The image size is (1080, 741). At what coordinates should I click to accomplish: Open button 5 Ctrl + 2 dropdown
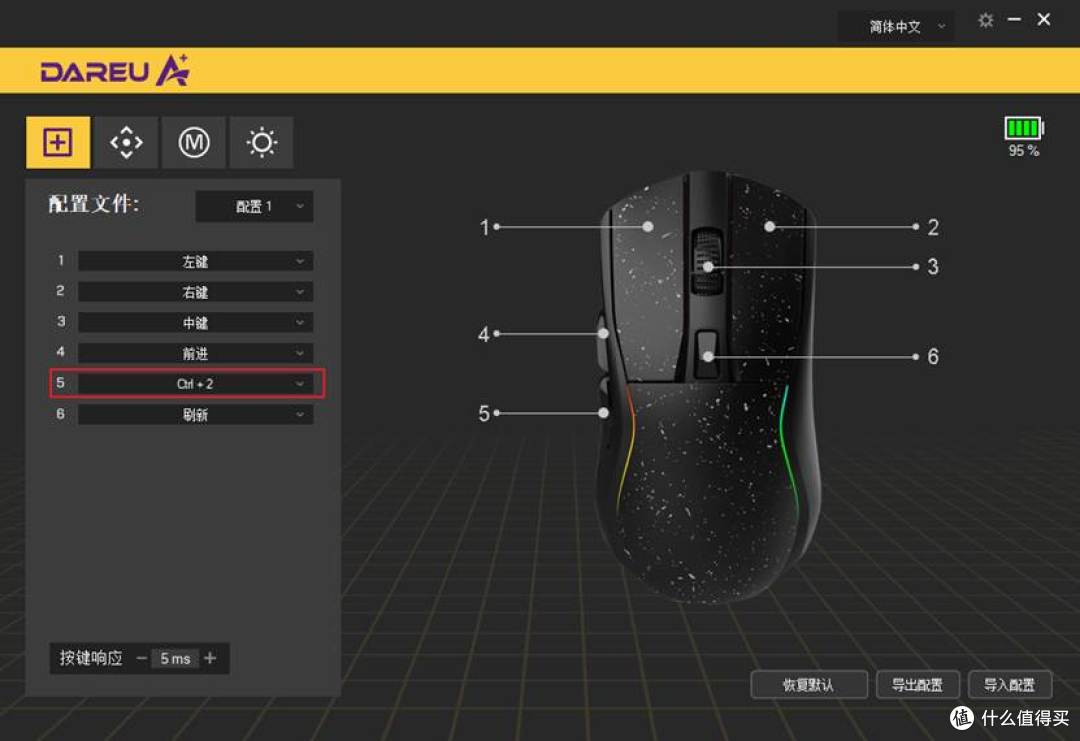tap(196, 384)
